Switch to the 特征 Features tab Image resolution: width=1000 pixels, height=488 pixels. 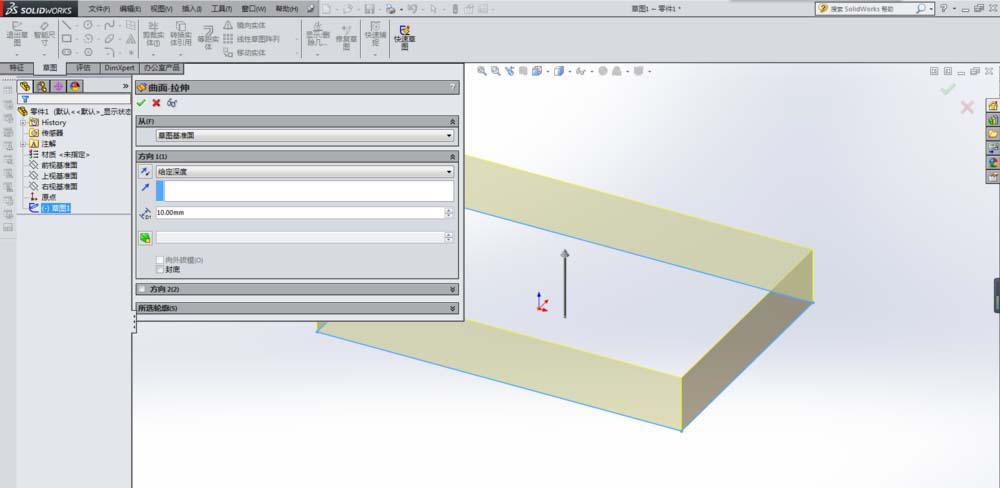17,68
